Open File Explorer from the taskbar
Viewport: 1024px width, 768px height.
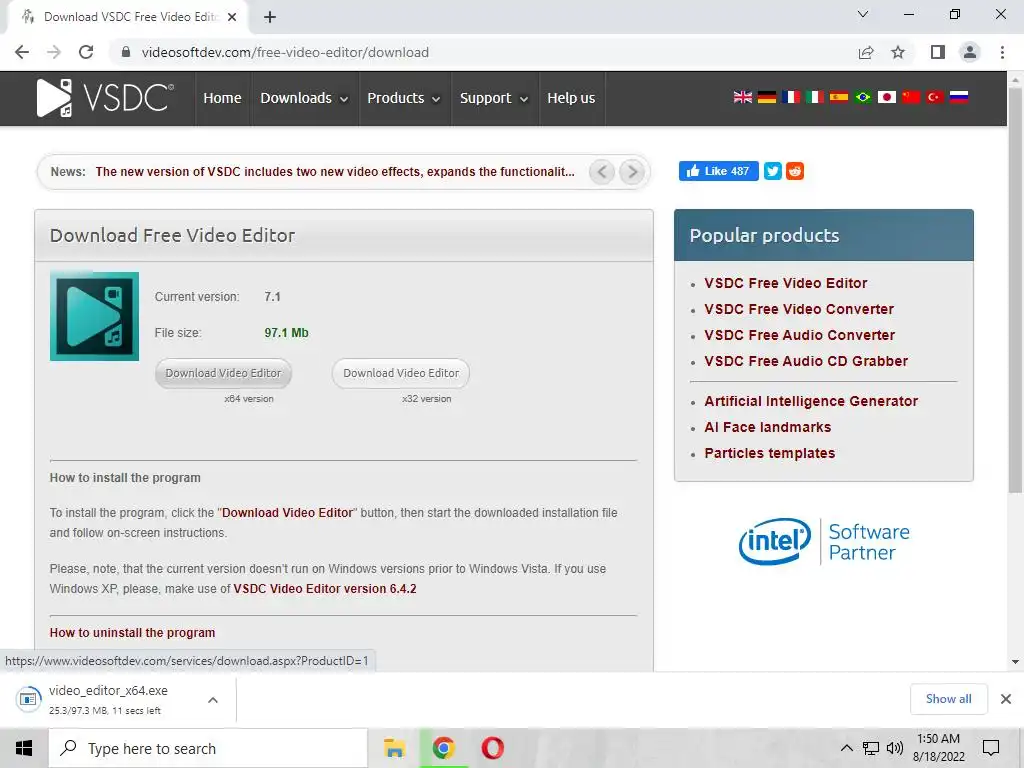pyautogui.click(x=394, y=748)
